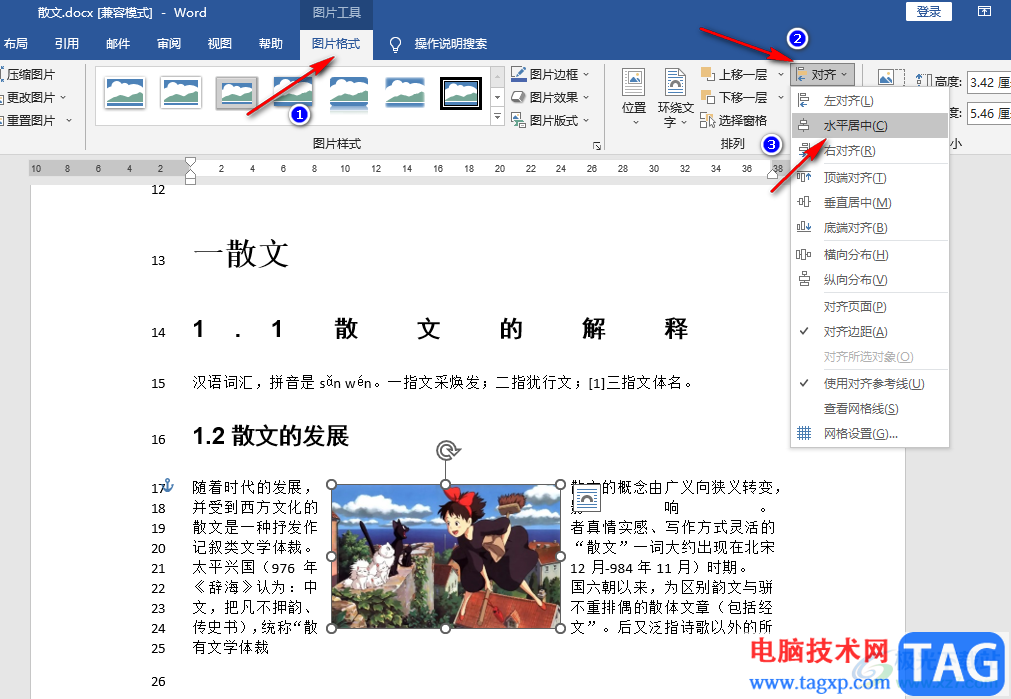Switch to the References (引用) tab
Screen dimensions: 1011x699
pos(67,44)
